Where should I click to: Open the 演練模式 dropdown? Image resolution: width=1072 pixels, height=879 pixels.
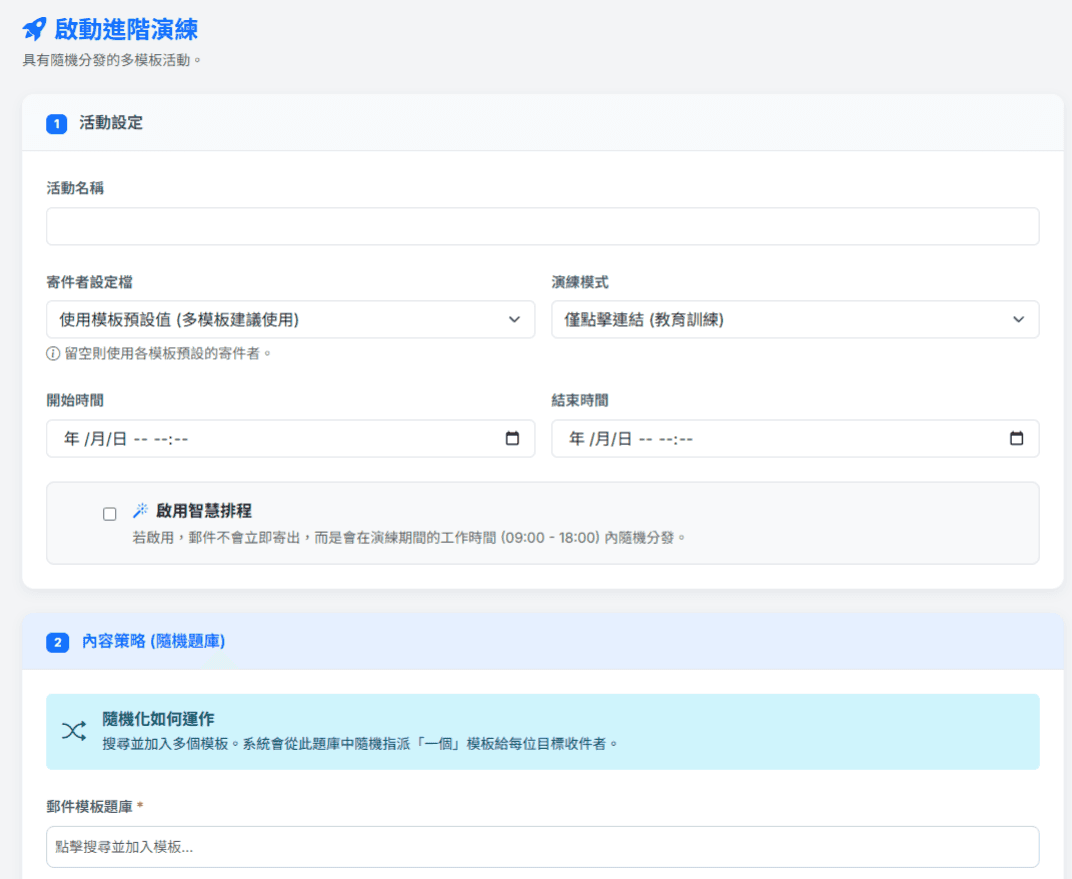pyautogui.click(x=795, y=319)
